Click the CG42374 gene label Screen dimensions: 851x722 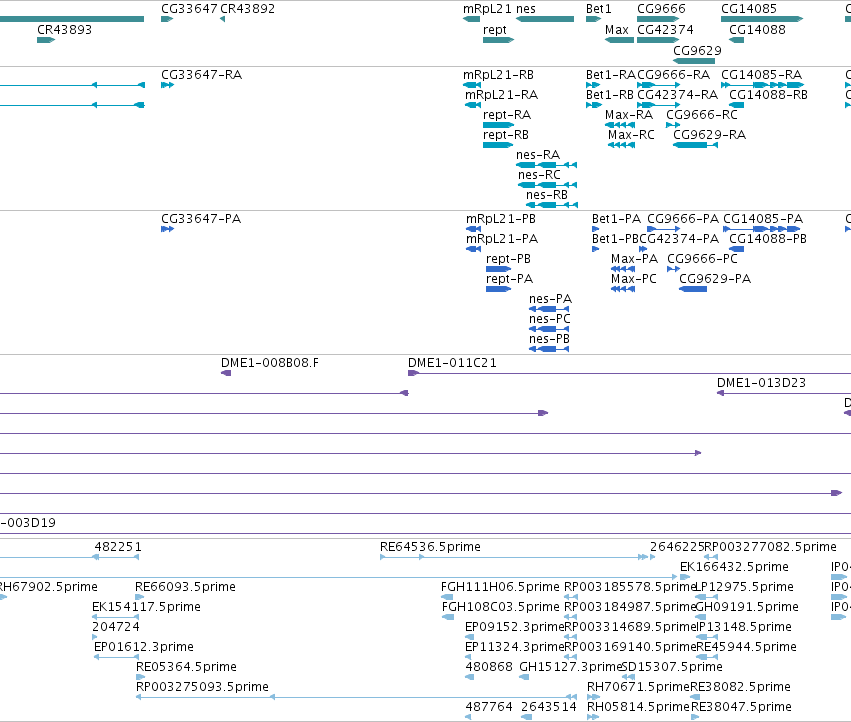tap(665, 30)
